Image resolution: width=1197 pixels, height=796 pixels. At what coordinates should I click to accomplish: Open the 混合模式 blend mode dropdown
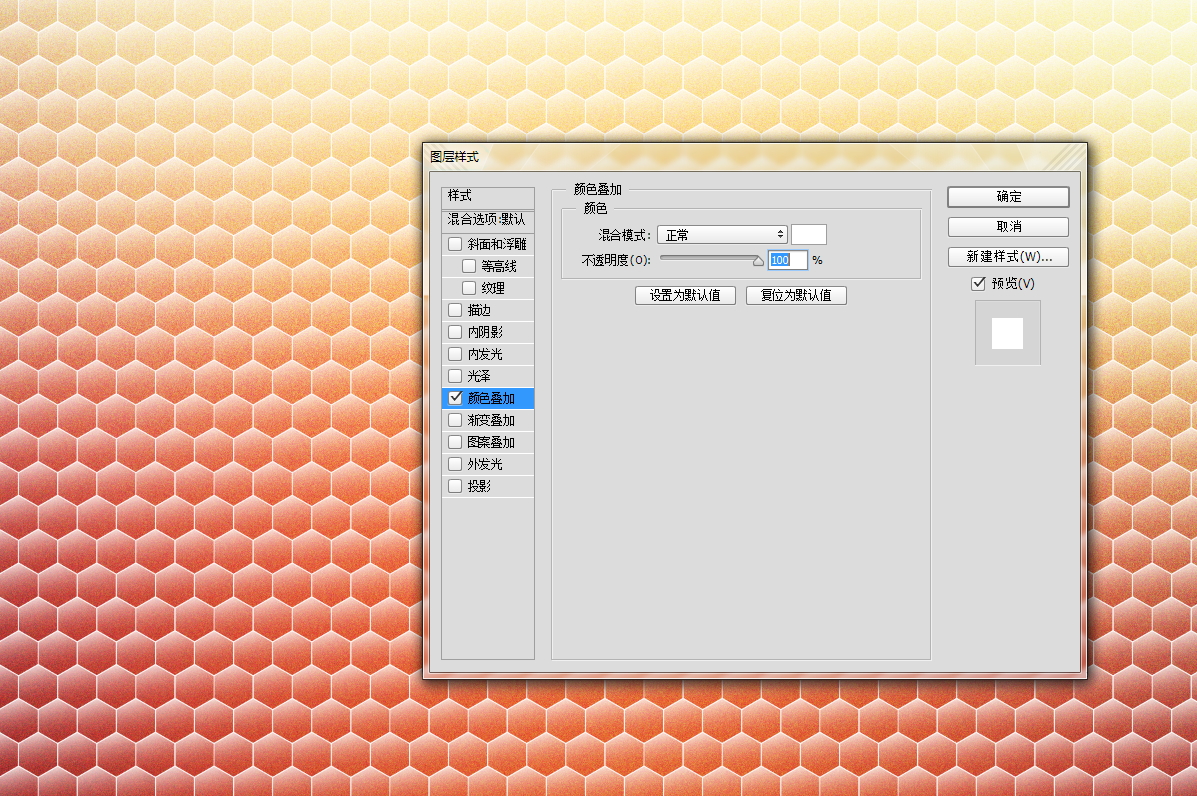click(721, 233)
